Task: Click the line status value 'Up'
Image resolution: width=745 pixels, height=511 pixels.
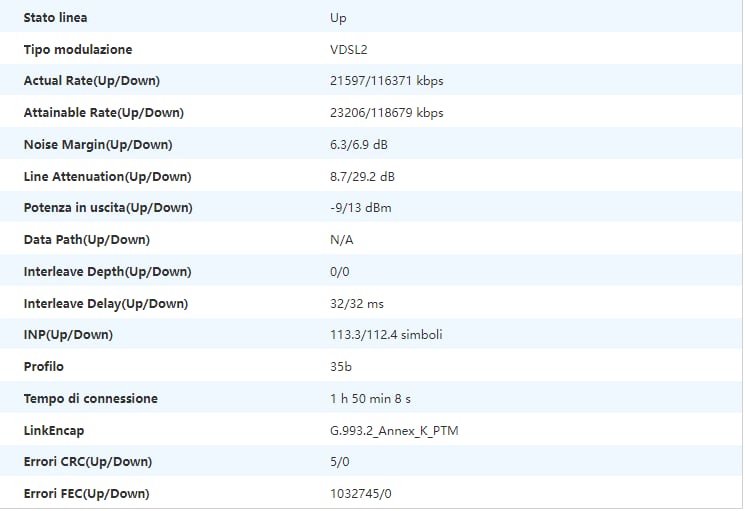Action: (x=338, y=18)
